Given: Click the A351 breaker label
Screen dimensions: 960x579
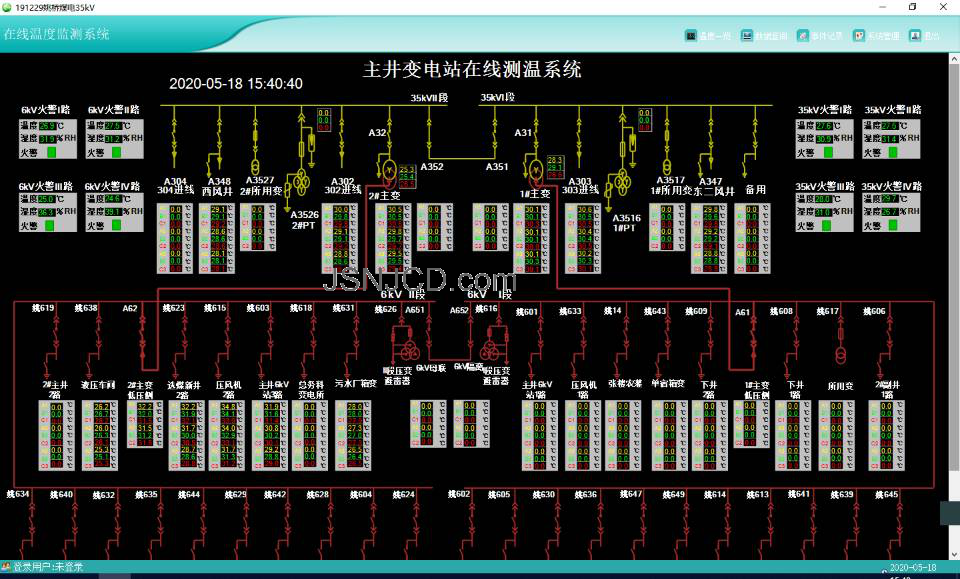Looking at the screenshot, I should 497,166.
